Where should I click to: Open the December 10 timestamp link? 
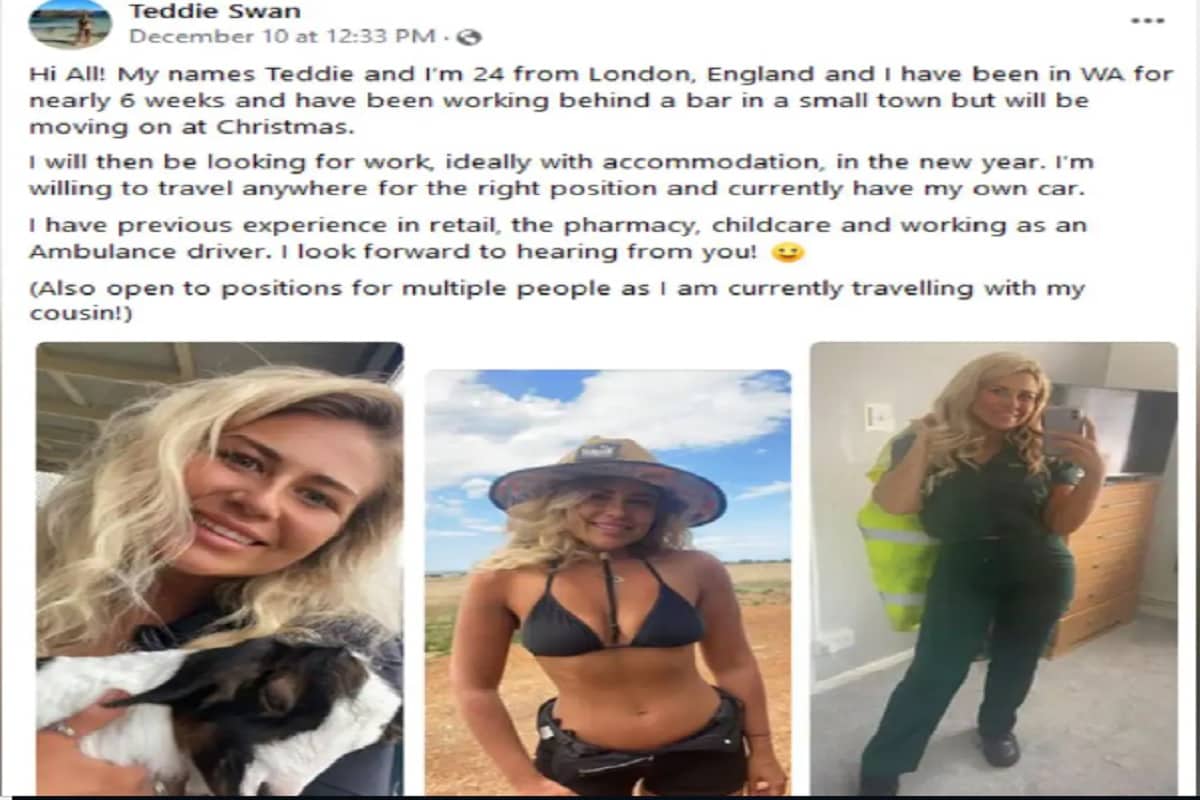[x=282, y=37]
